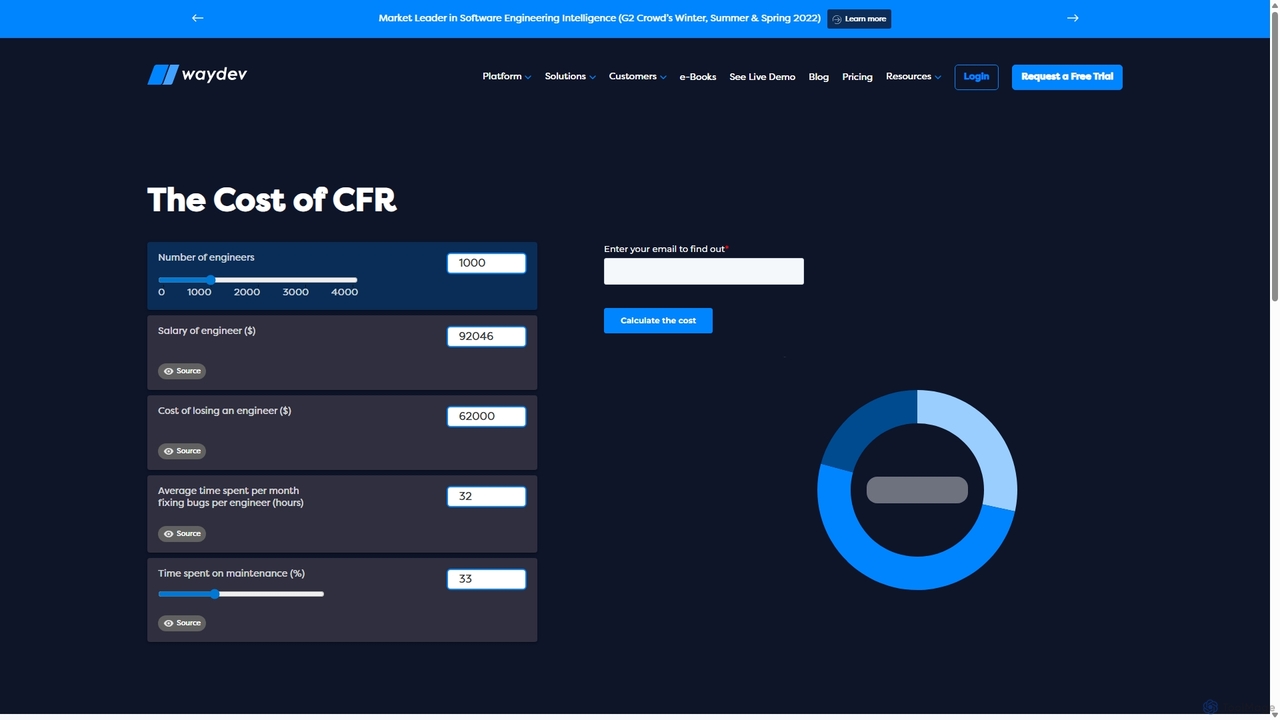Screen dimensions: 1280x720
Task: Click Calculate the cost button
Action: click(658, 321)
